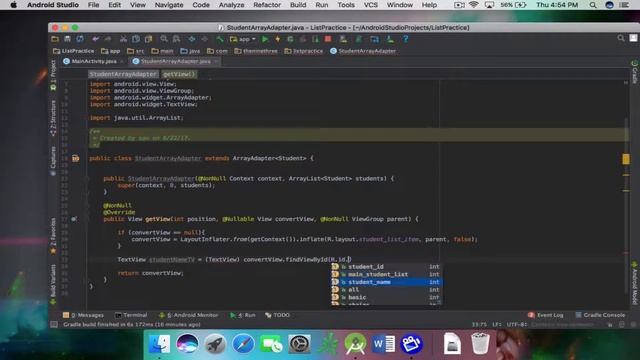The width and height of the screenshot is (640, 360).
Task: Close the MainActivity.java tab
Action: [x=122, y=62]
